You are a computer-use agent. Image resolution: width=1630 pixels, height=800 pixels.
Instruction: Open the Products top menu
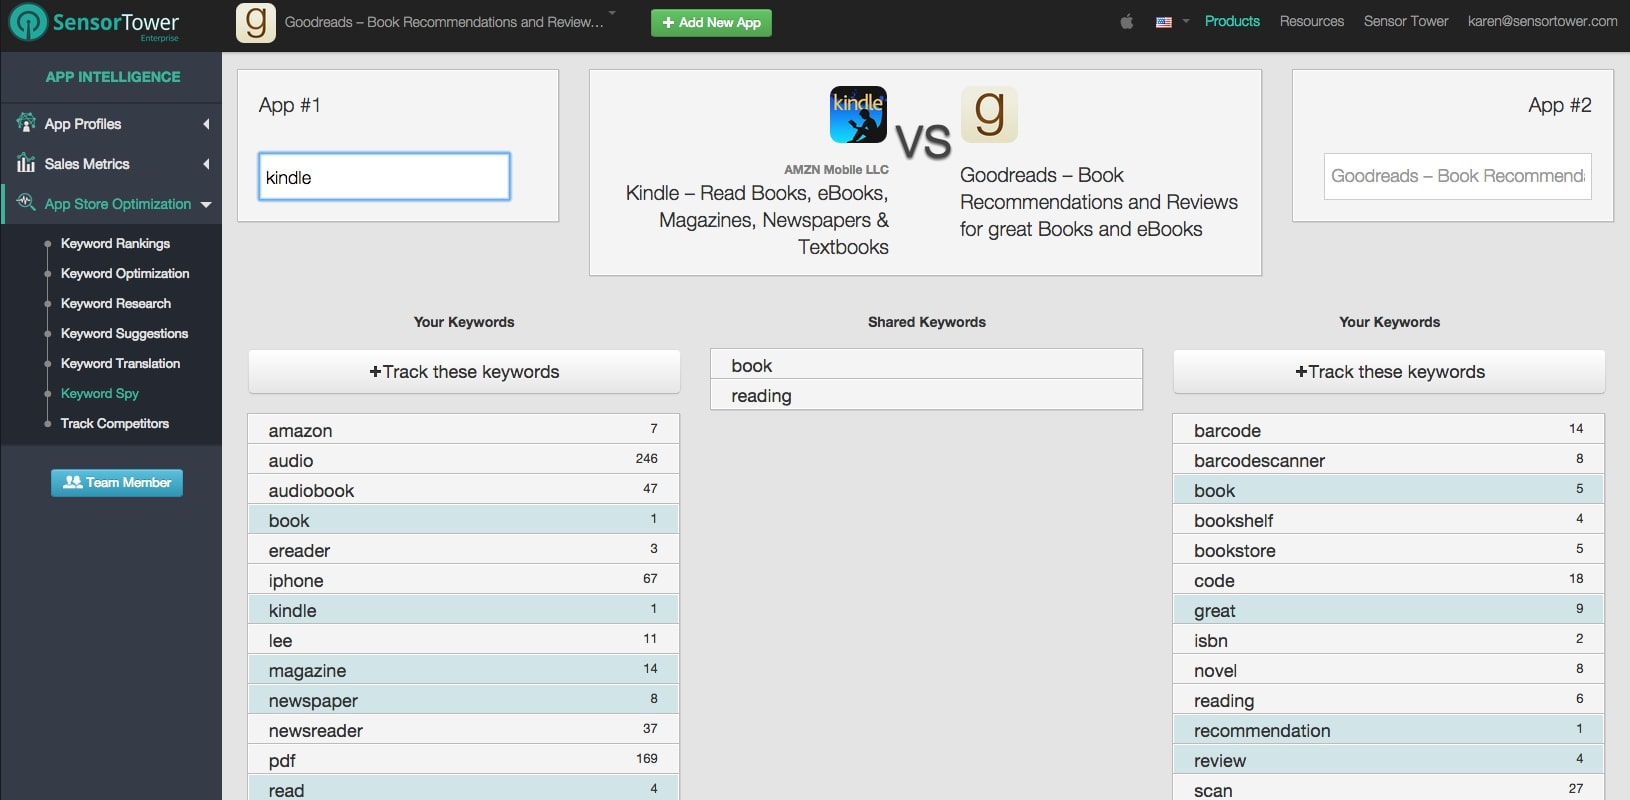[x=1232, y=21]
